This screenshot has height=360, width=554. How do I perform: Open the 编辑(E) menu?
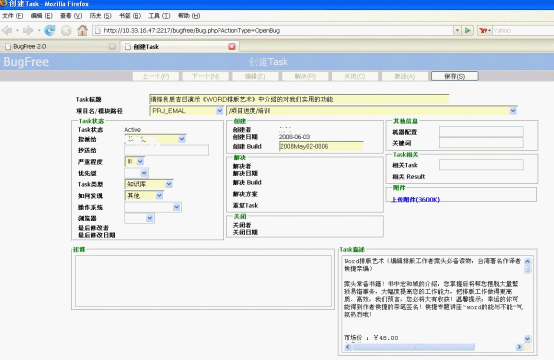[x=41, y=16]
